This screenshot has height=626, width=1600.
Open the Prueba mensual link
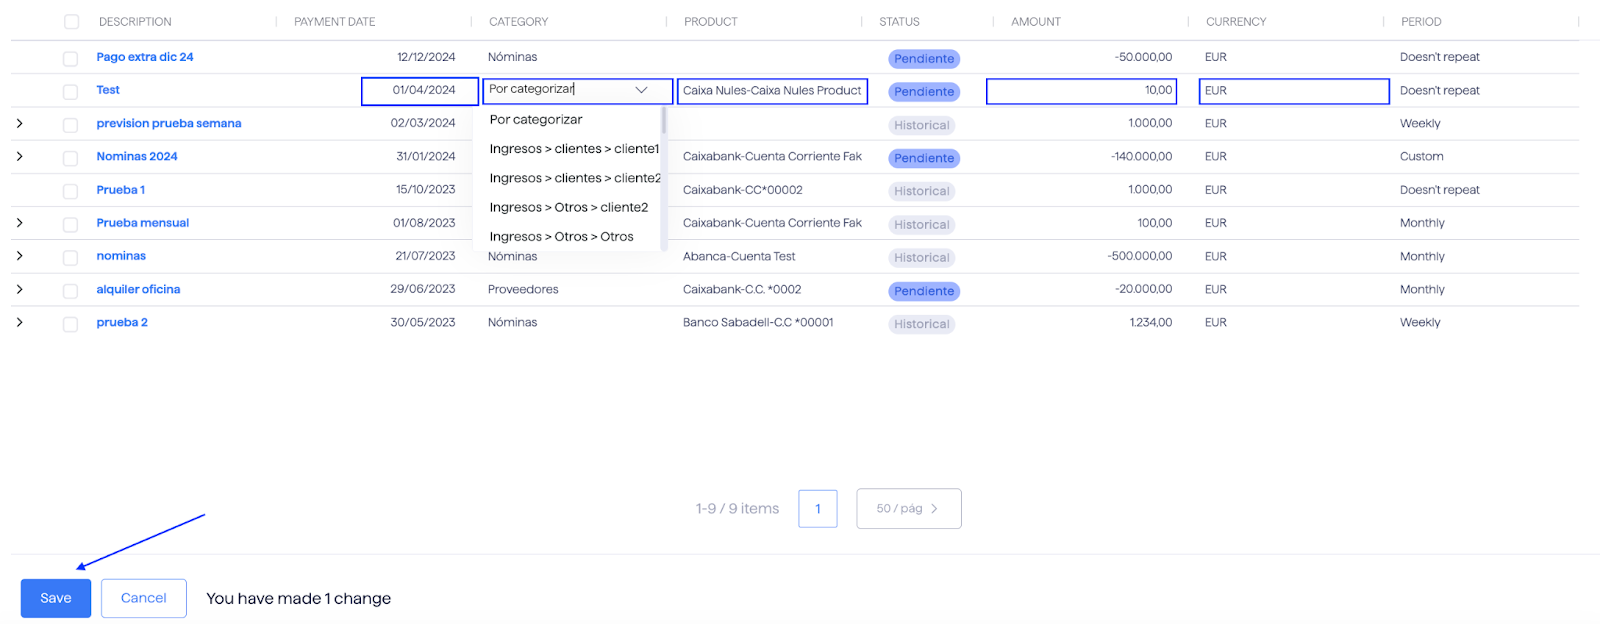(143, 223)
